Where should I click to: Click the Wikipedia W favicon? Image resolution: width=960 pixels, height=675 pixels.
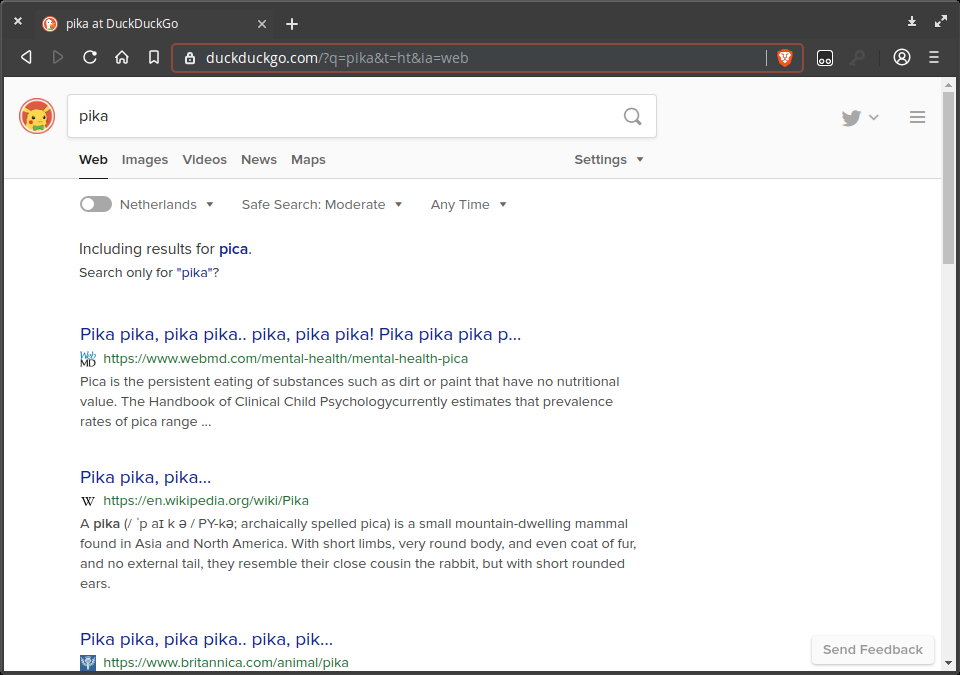[x=88, y=501]
